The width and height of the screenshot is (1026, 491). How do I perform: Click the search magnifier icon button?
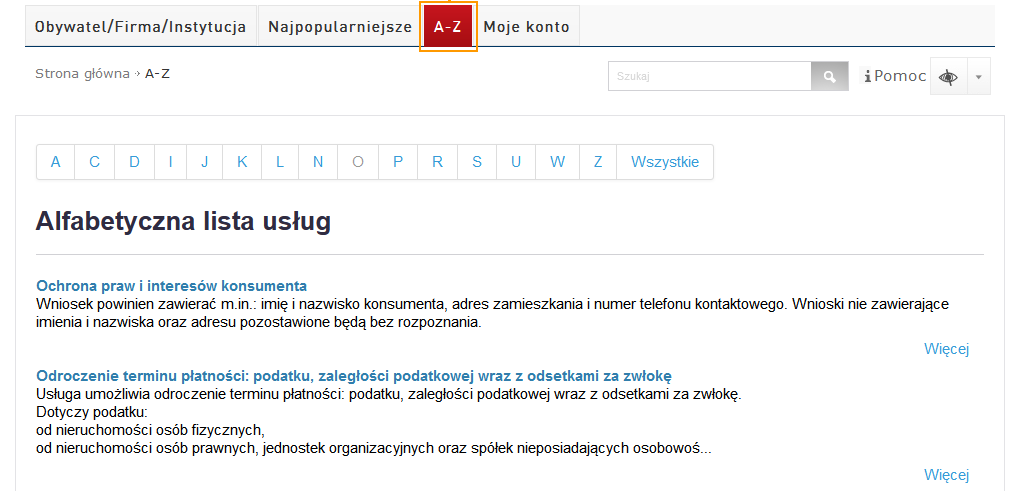coord(829,77)
